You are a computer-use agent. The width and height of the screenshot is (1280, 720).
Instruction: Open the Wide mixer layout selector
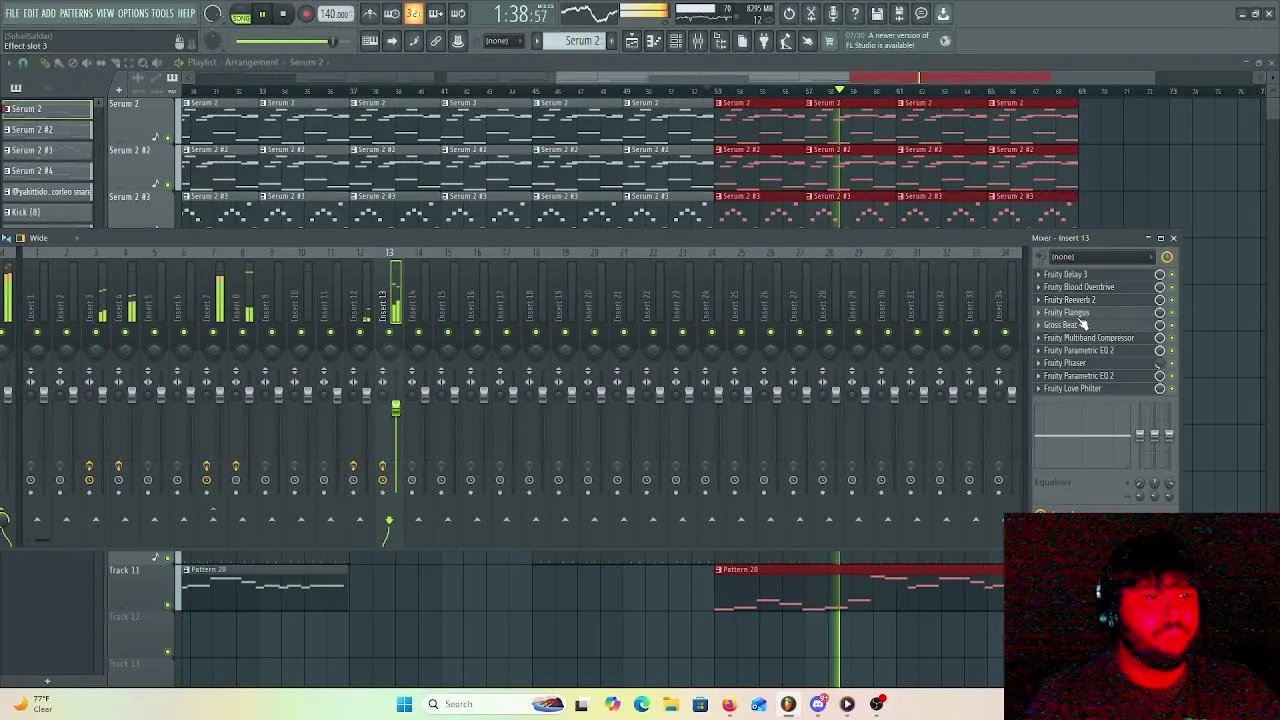38,238
